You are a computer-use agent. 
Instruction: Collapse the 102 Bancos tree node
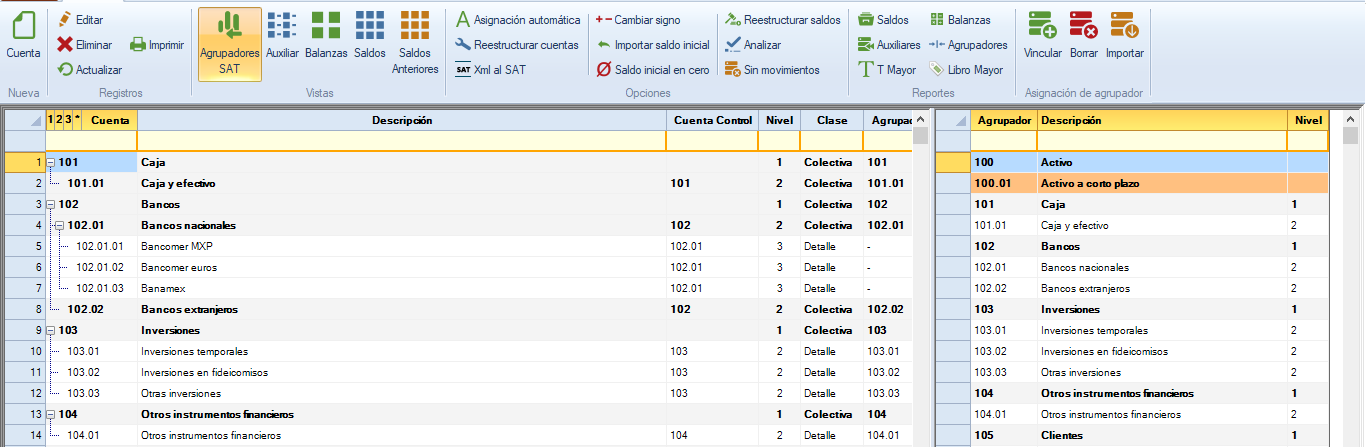pos(51,204)
